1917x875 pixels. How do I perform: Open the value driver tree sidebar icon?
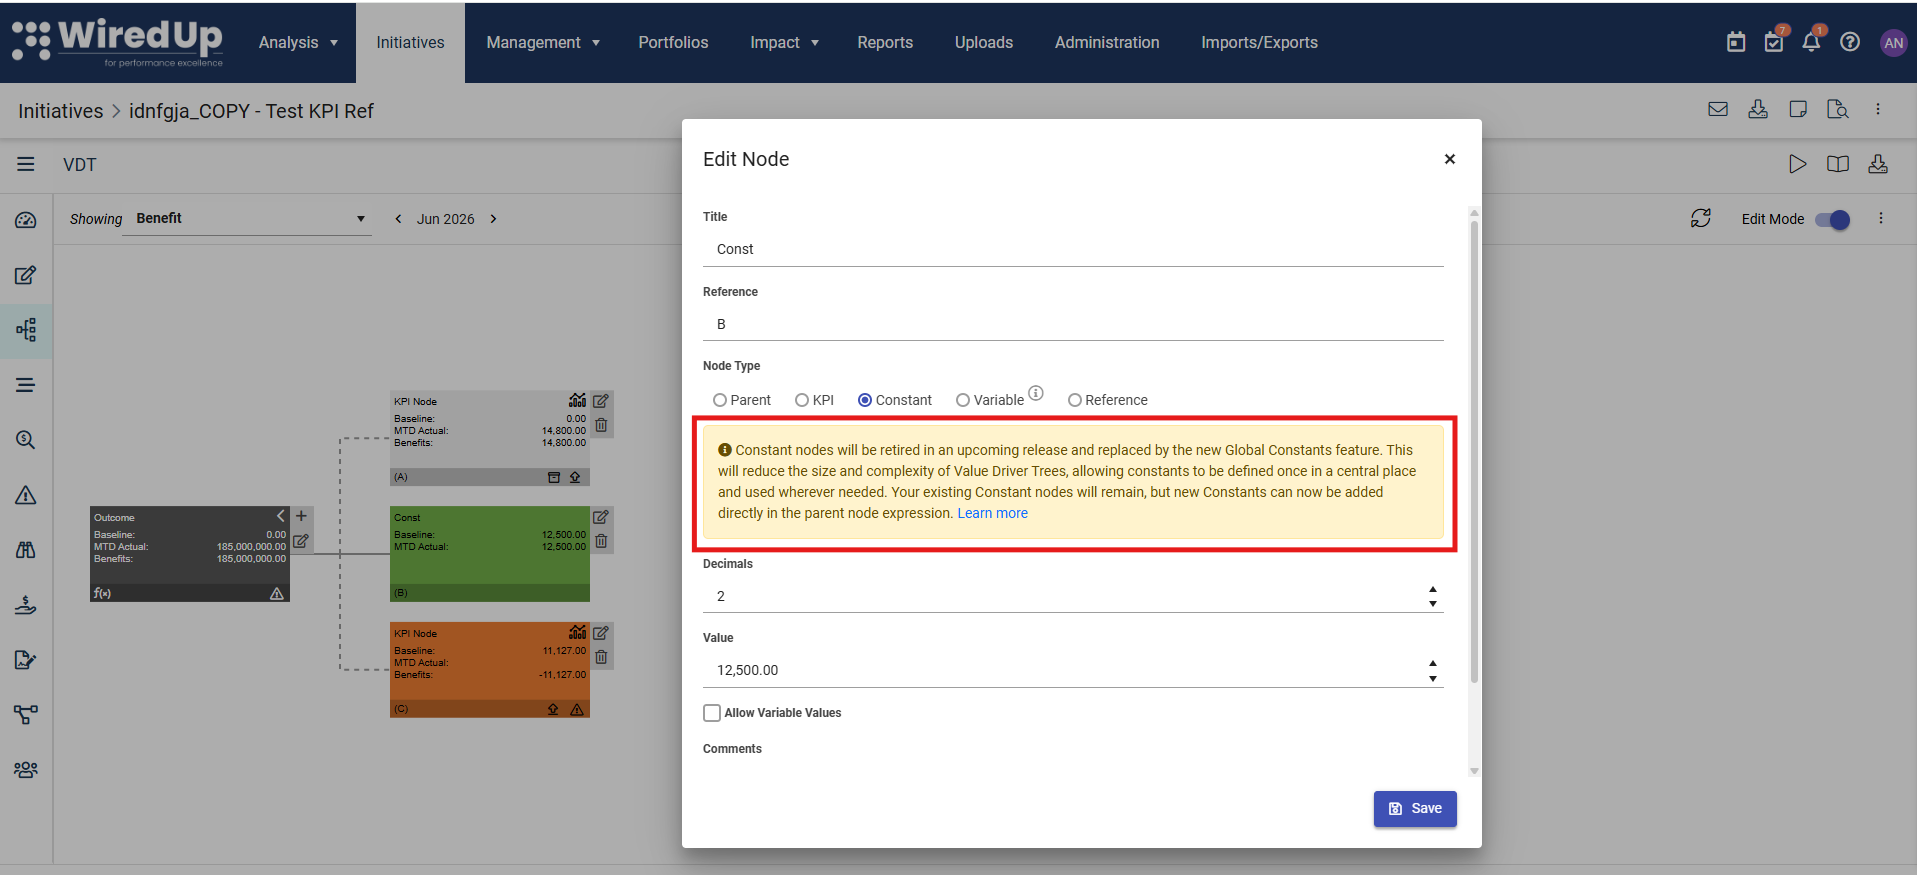click(26, 330)
